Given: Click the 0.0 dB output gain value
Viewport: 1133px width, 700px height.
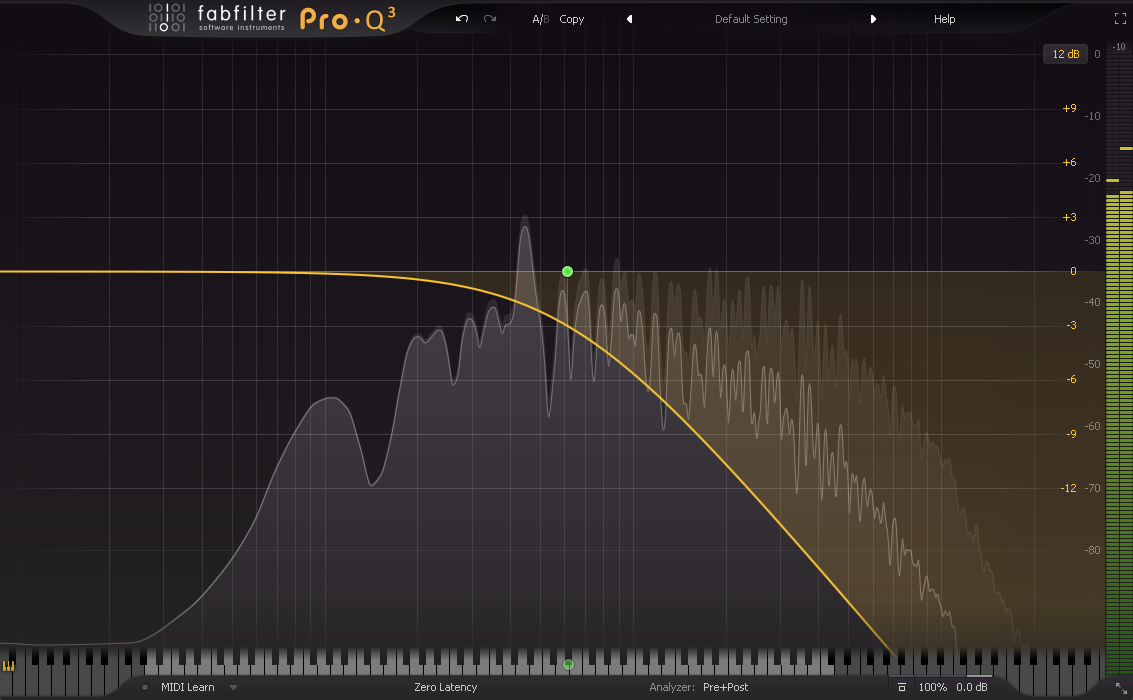Looking at the screenshot, I should (972, 687).
